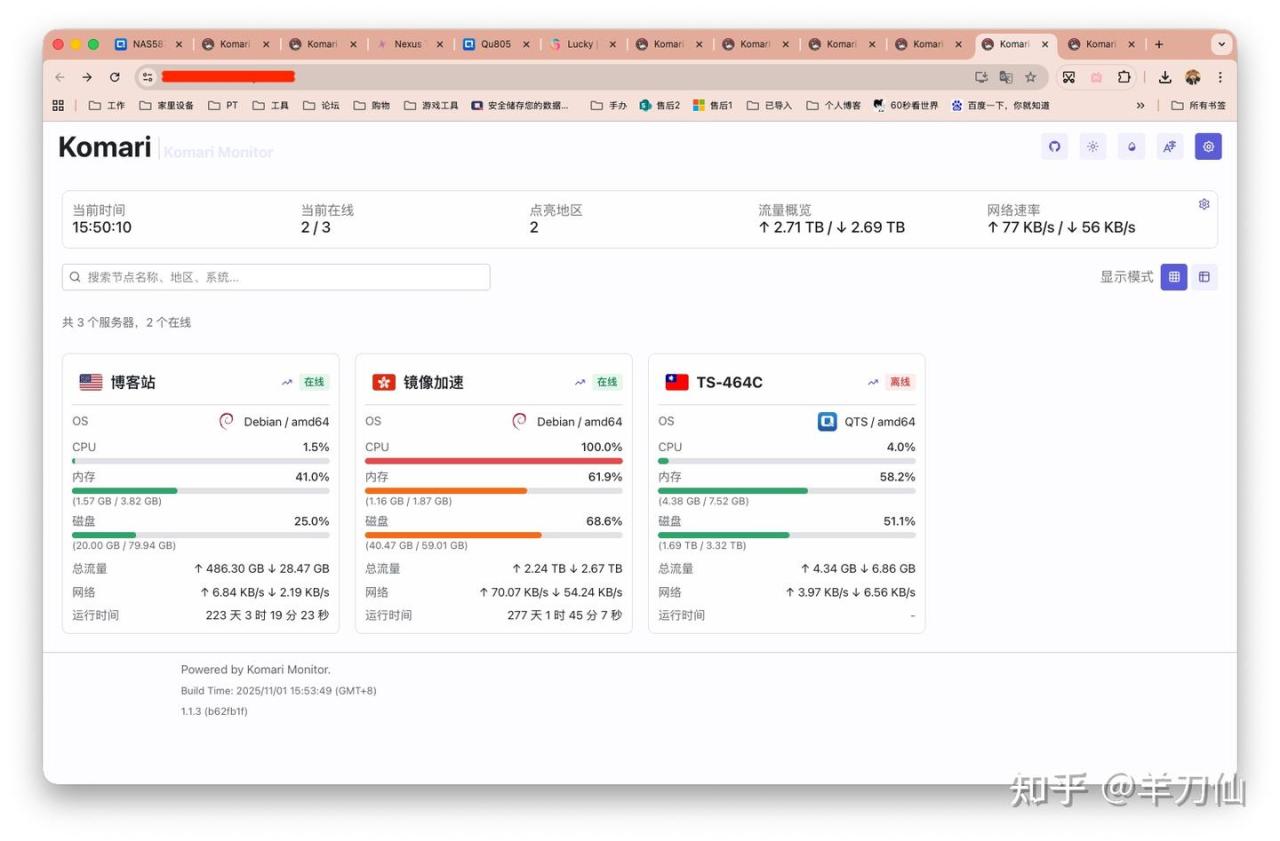Open the 镜像加速 server details
Viewport: 1280px width, 841px height.
(433, 382)
